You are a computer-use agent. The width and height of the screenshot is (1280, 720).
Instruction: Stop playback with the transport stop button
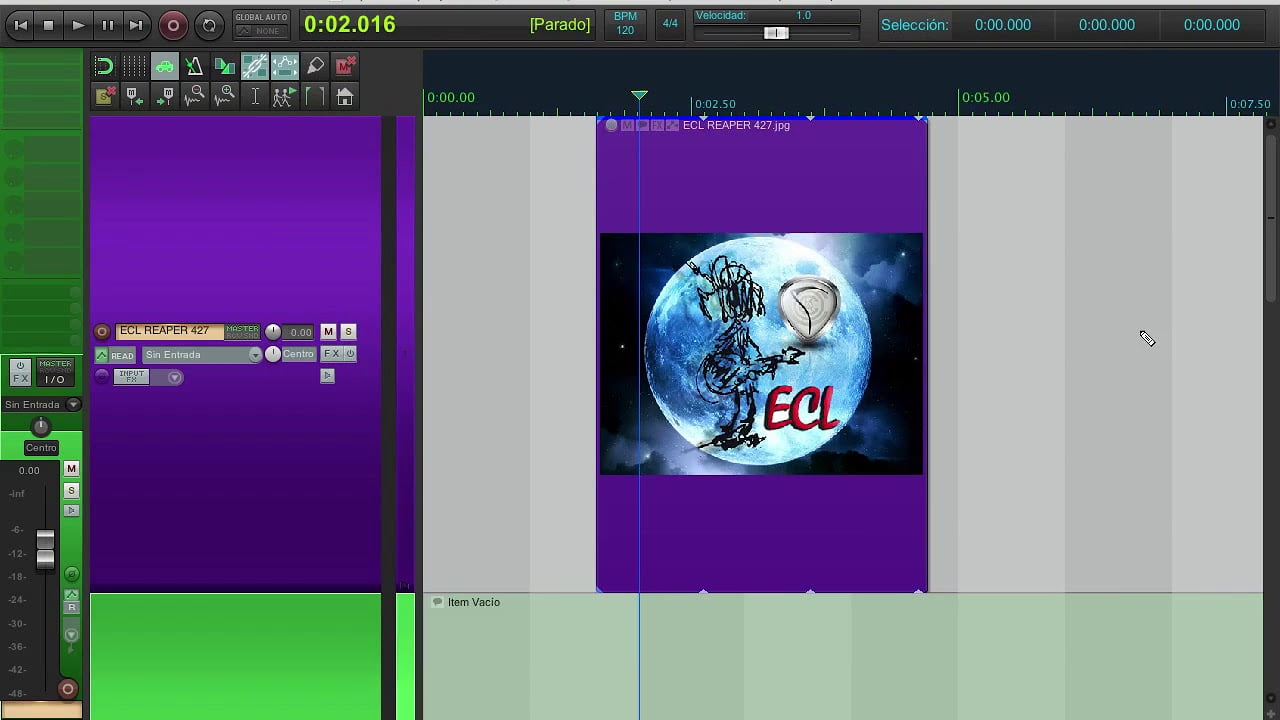point(48,25)
